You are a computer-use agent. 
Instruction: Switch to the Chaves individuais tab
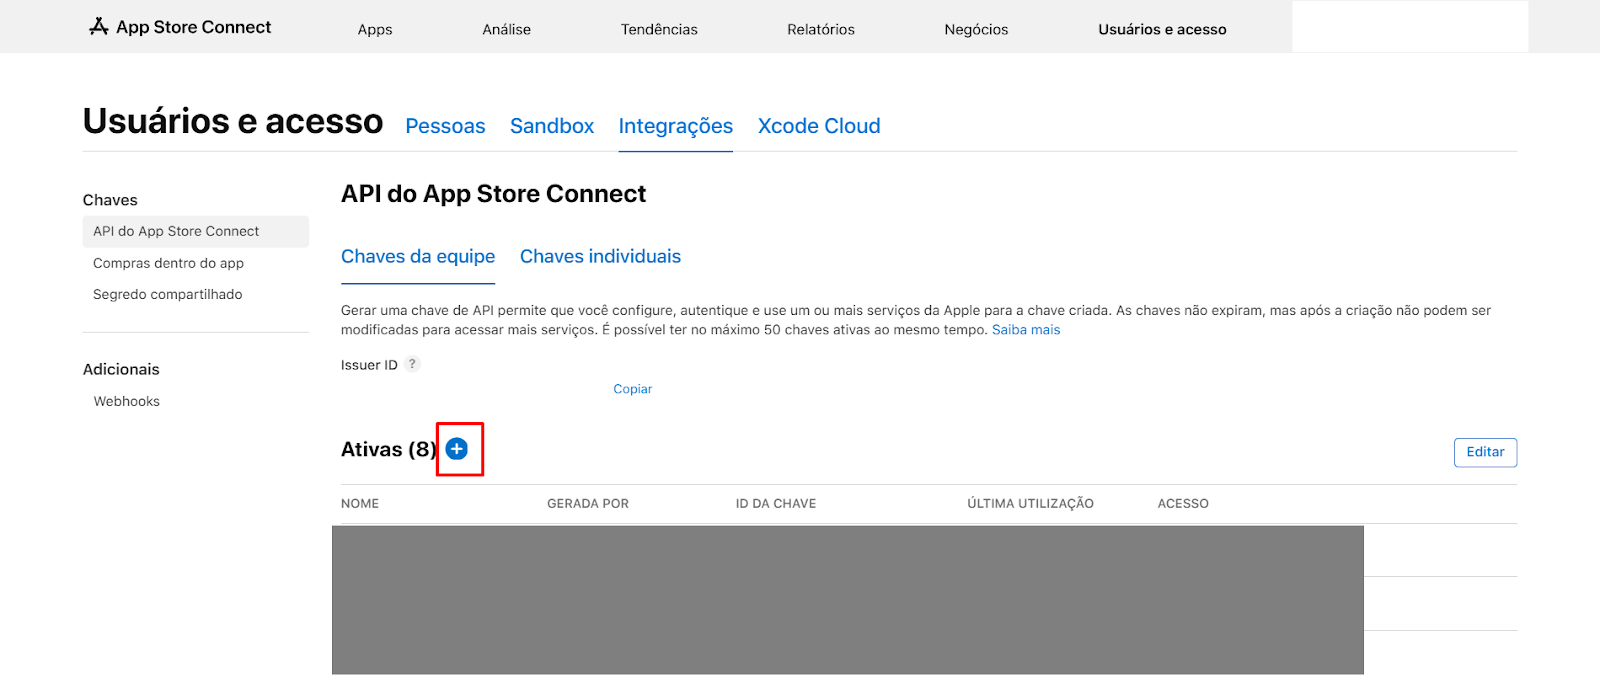coord(600,256)
